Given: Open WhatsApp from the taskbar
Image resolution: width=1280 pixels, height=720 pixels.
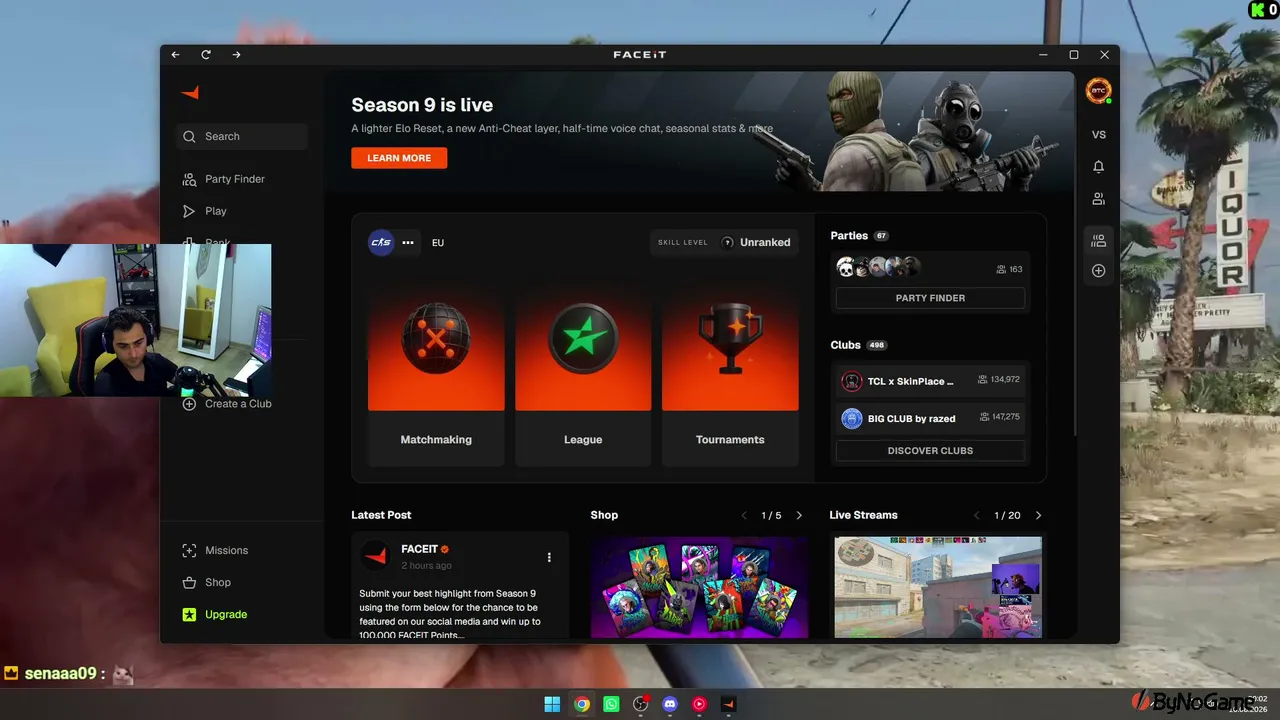Looking at the screenshot, I should click(611, 704).
